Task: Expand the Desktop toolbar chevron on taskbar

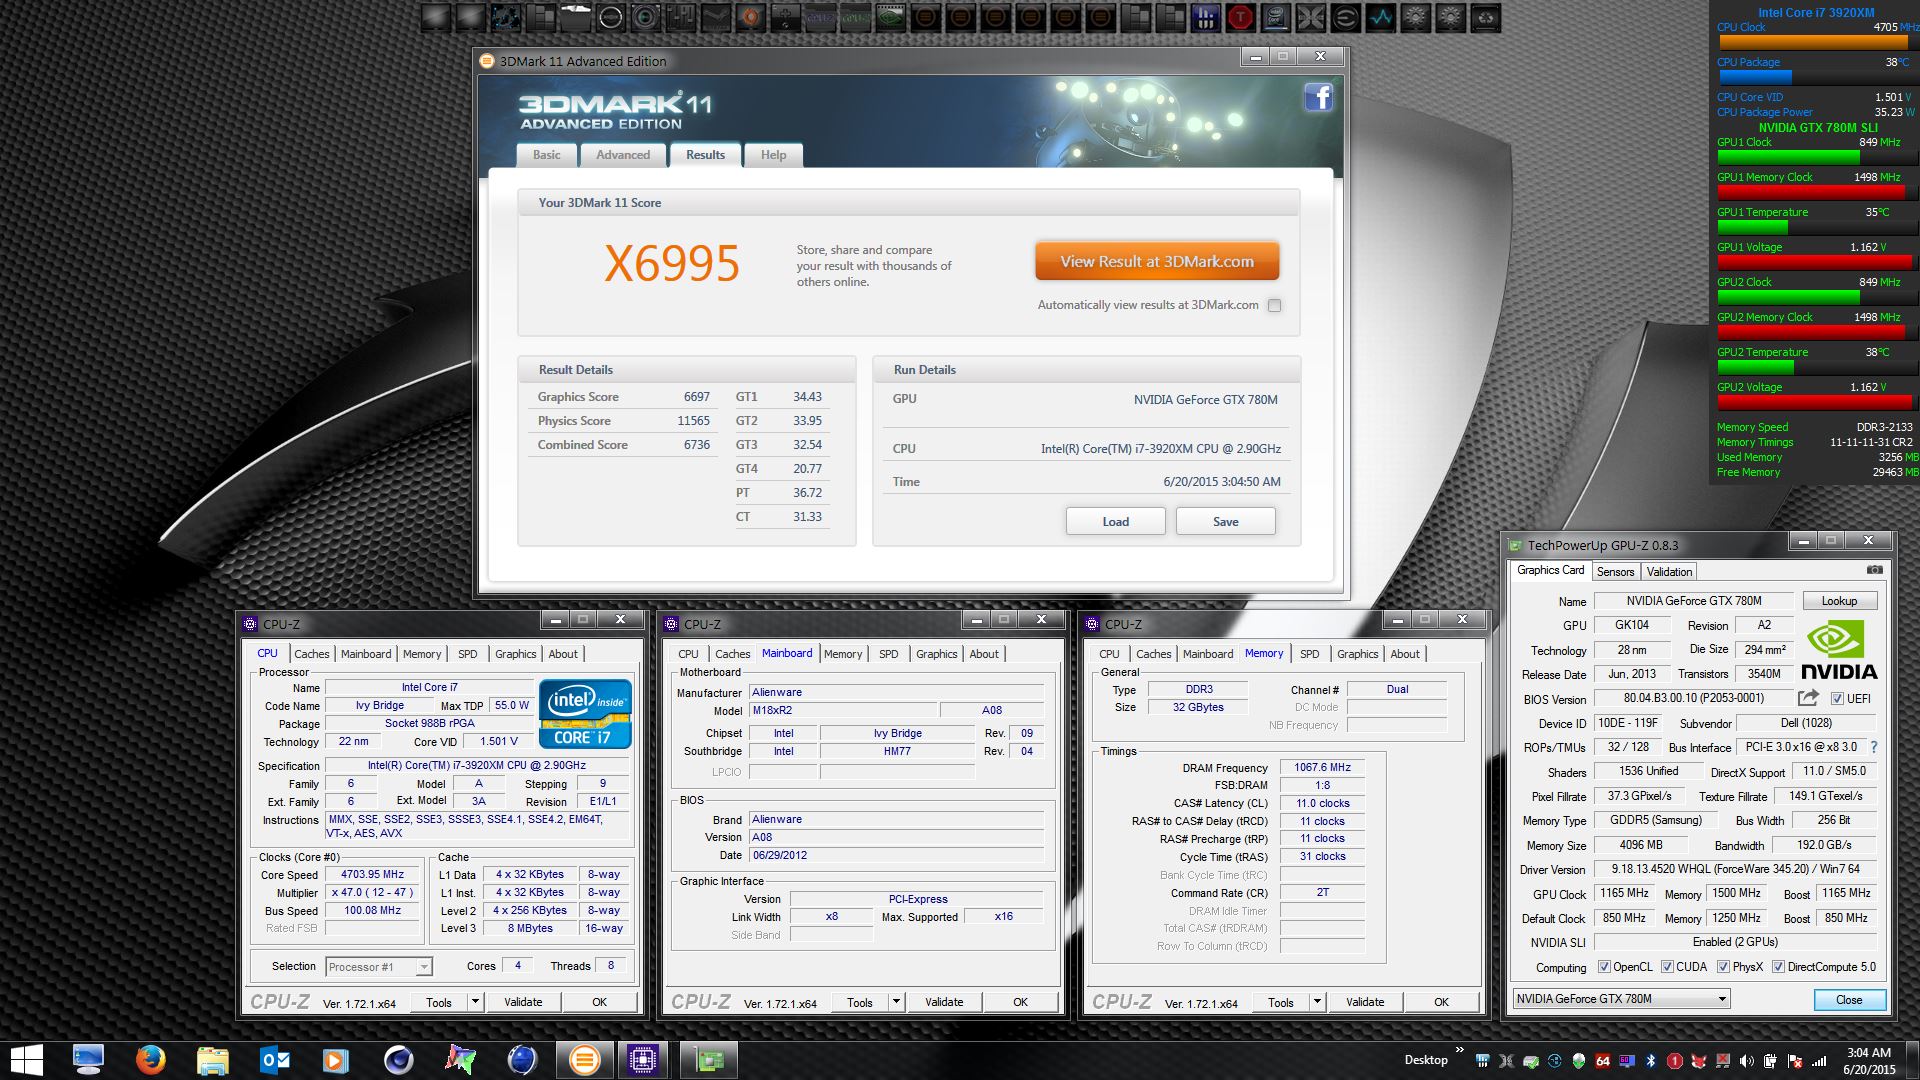Action: point(1460,1050)
